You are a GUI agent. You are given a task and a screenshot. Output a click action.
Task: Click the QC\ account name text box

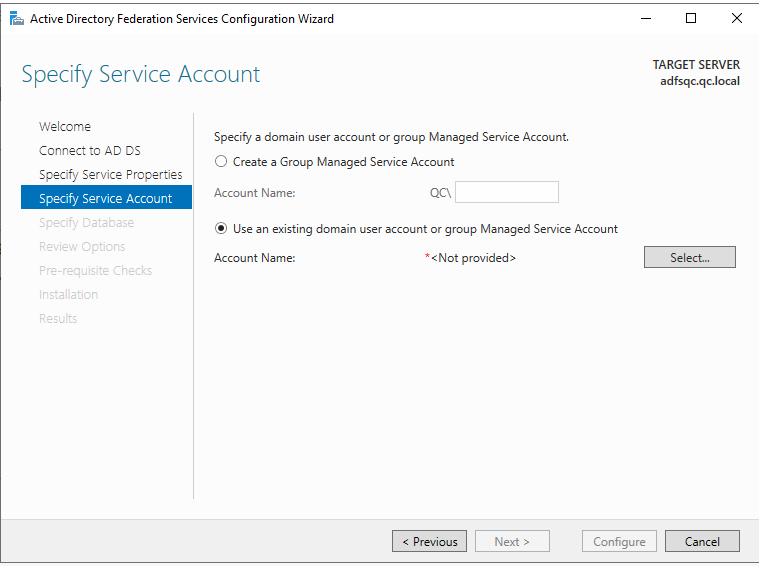[x=506, y=193]
